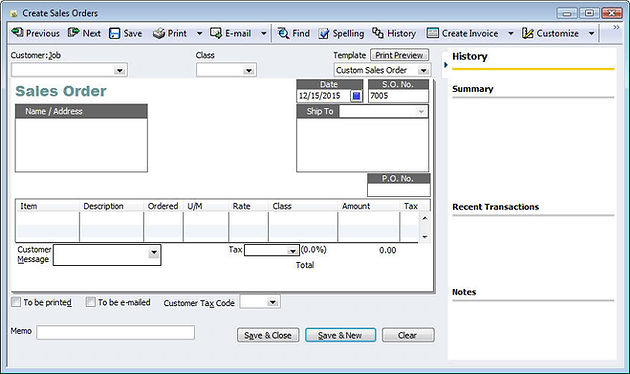Click the Print printer icon
The width and height of the screenshot is (630, 374).
[x=159, y=33]
